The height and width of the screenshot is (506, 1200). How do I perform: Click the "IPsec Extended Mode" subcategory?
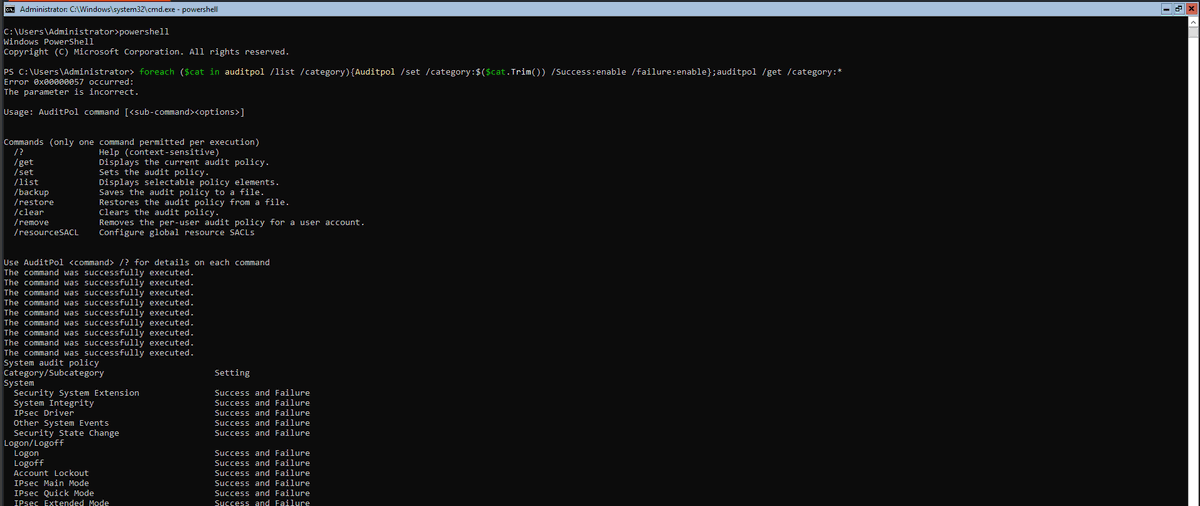tap(62, 502)
